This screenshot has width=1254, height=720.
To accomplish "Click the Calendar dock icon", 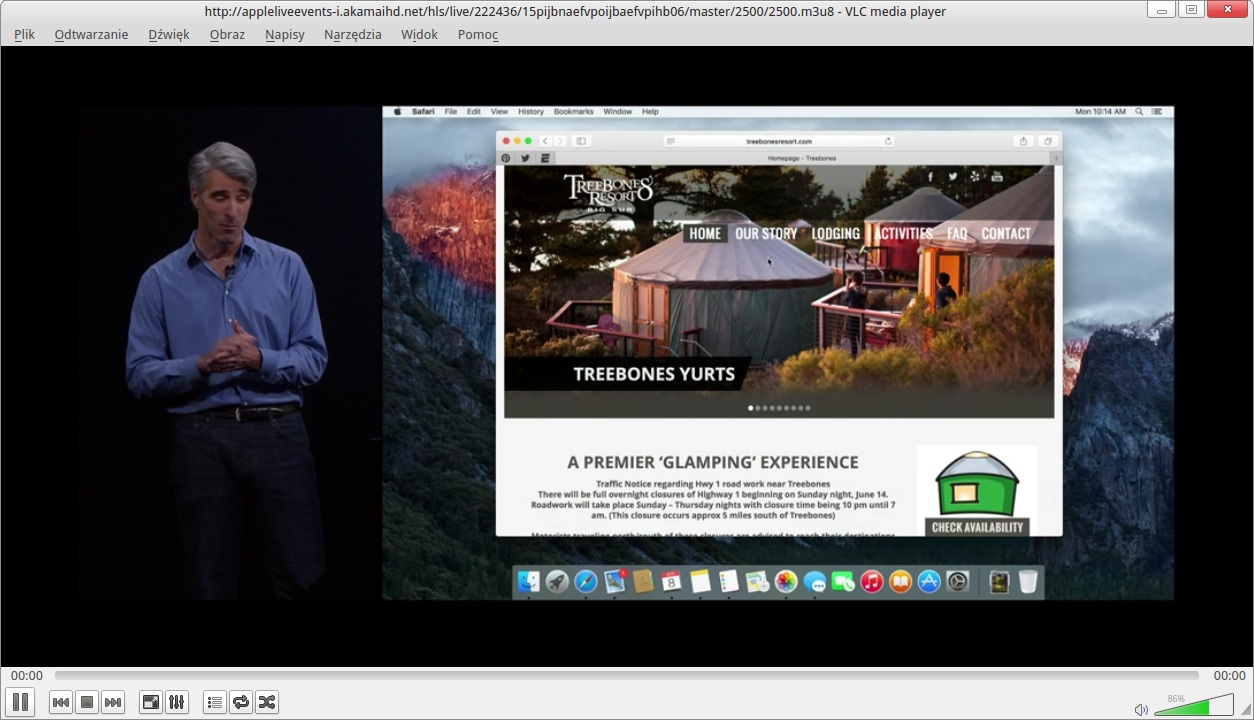I will click(x=671, y=581).
